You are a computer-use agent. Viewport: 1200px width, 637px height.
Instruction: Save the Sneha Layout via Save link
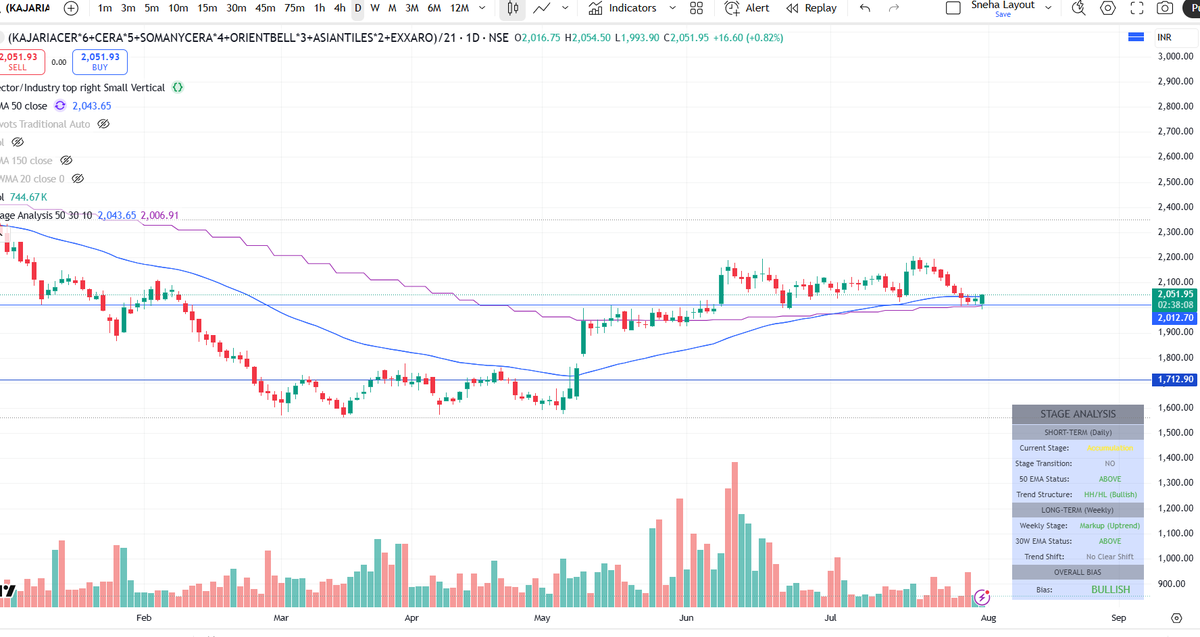(1002, 14)
